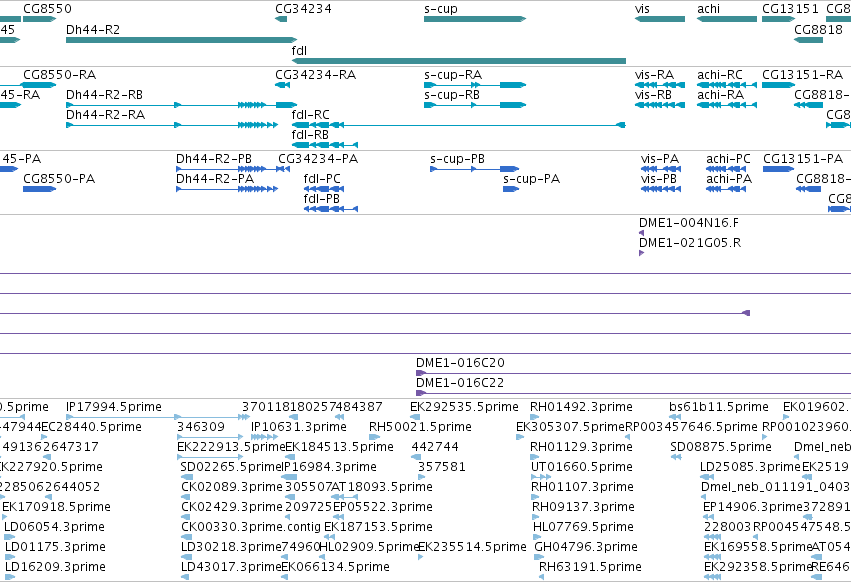Screen dimensions: 851x582
Task: Click EST SD08875.5prime
Action: click(x=721, y=447)
